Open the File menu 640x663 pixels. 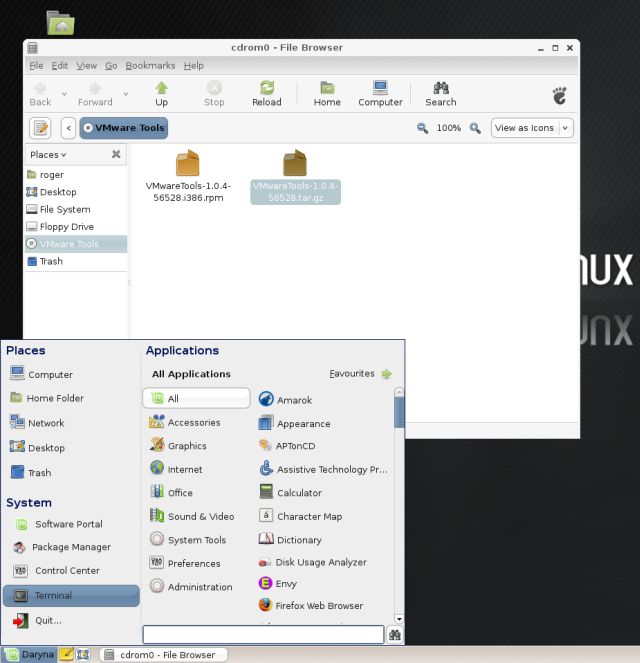(x=36, y=66)
